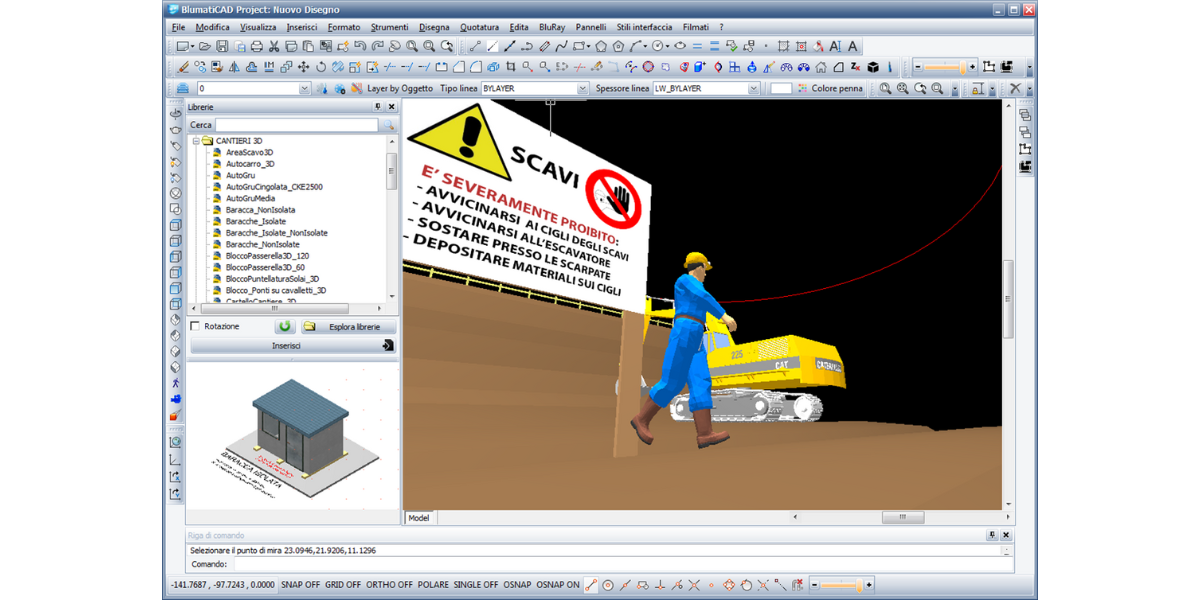Toggle SNAP OFF in the status bar
Image resolution: width=1200 pixels, height=600 pixels.
coord(301,584)
